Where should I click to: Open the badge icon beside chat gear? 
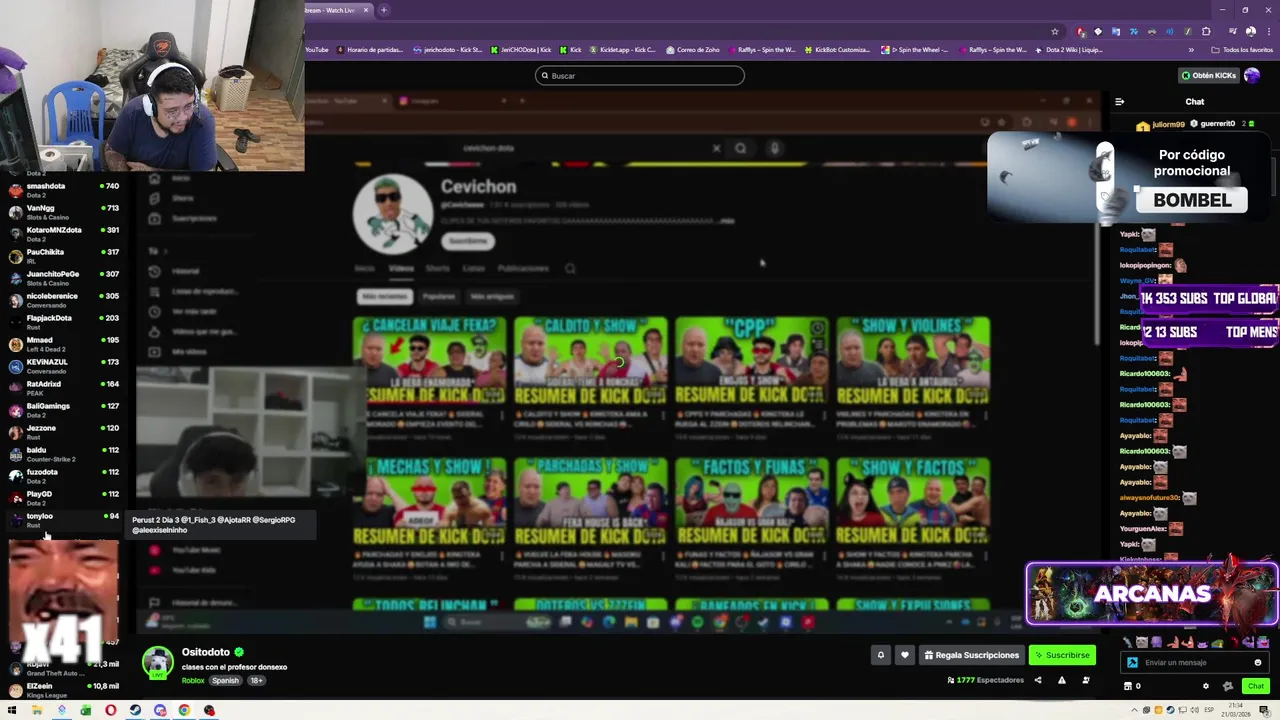1228,686
